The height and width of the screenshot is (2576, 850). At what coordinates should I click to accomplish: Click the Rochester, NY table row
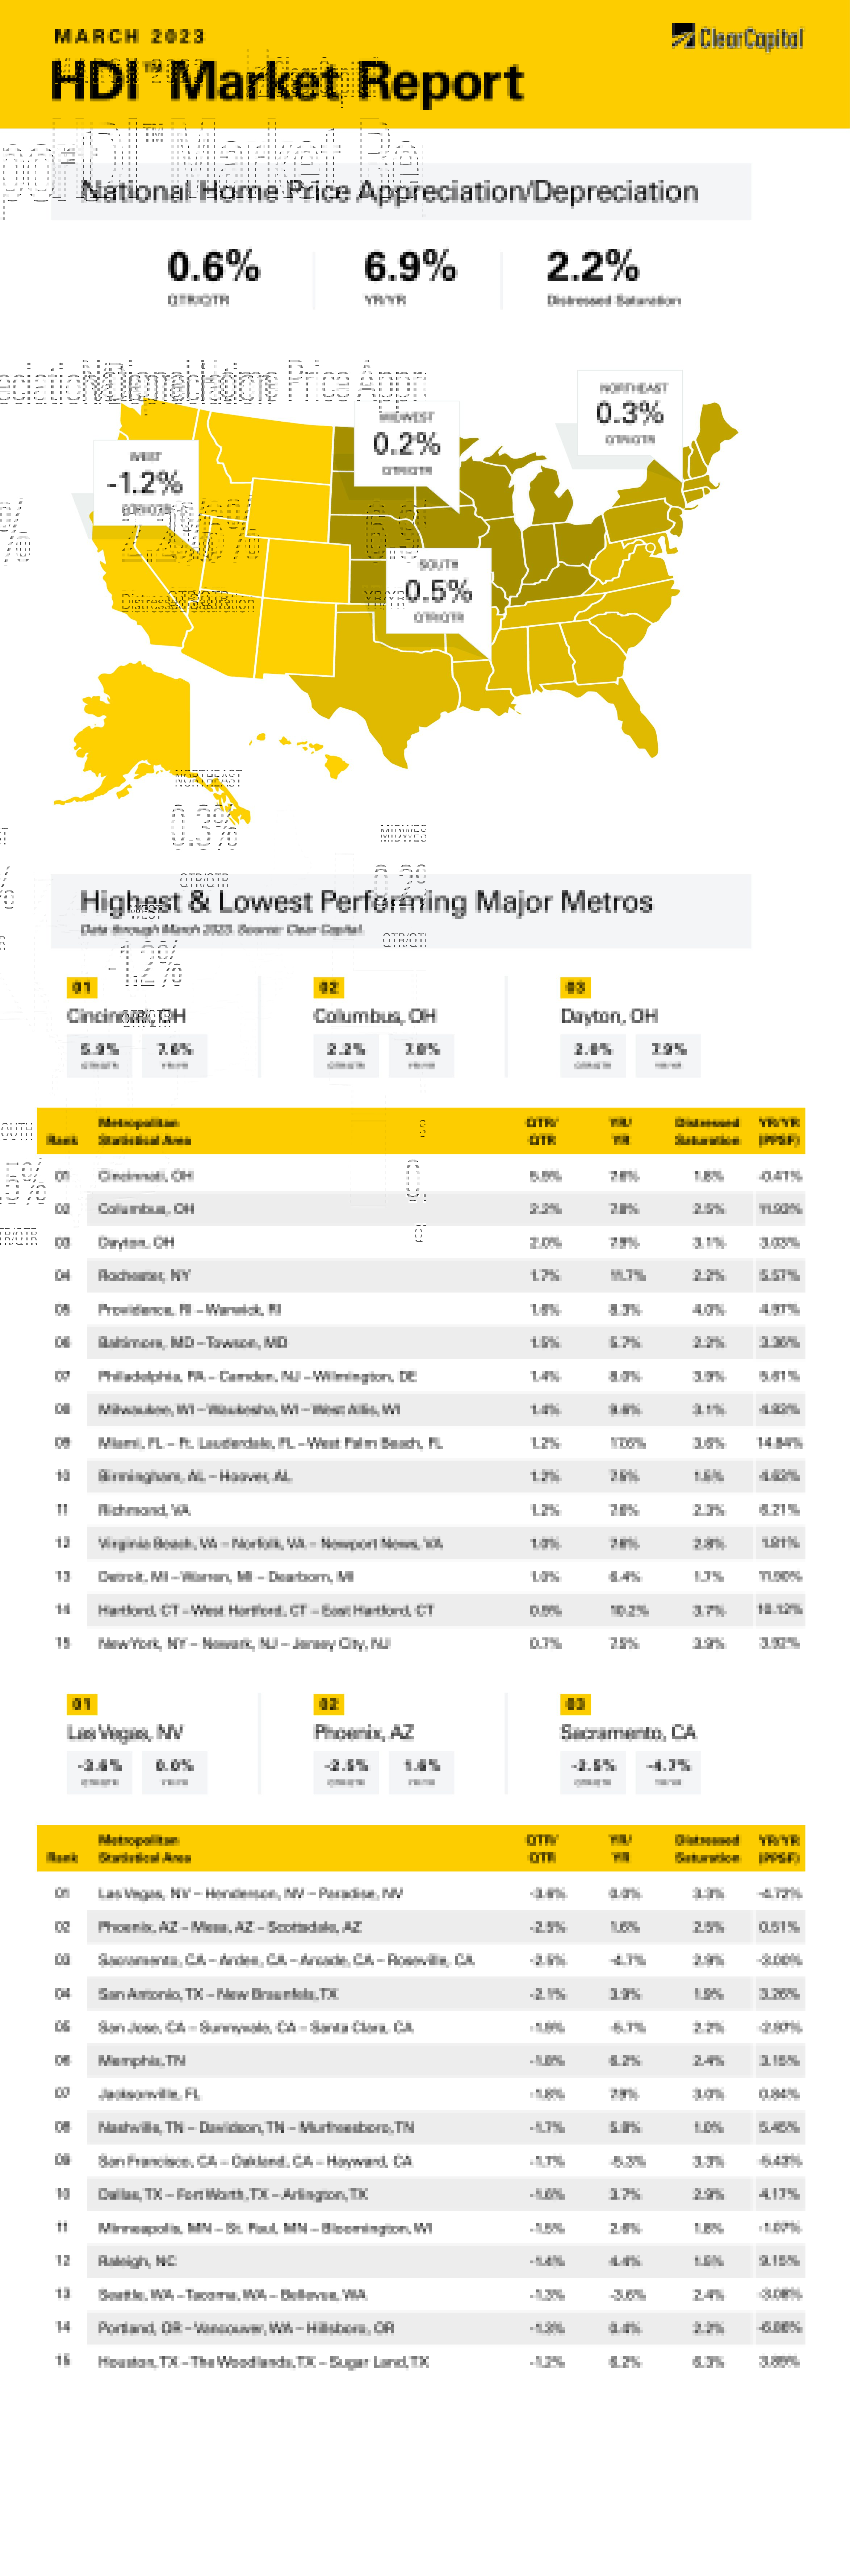[x=420, y=1275]
